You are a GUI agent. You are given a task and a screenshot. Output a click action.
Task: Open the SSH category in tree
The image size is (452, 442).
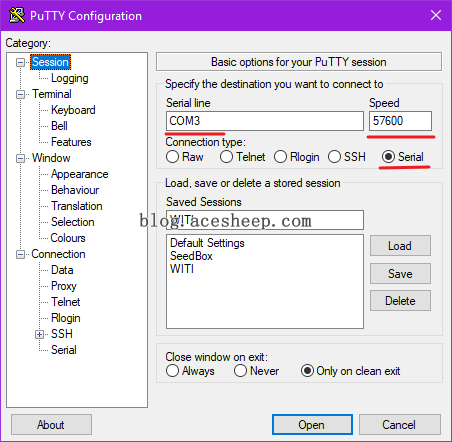click(x=62, y=334)
